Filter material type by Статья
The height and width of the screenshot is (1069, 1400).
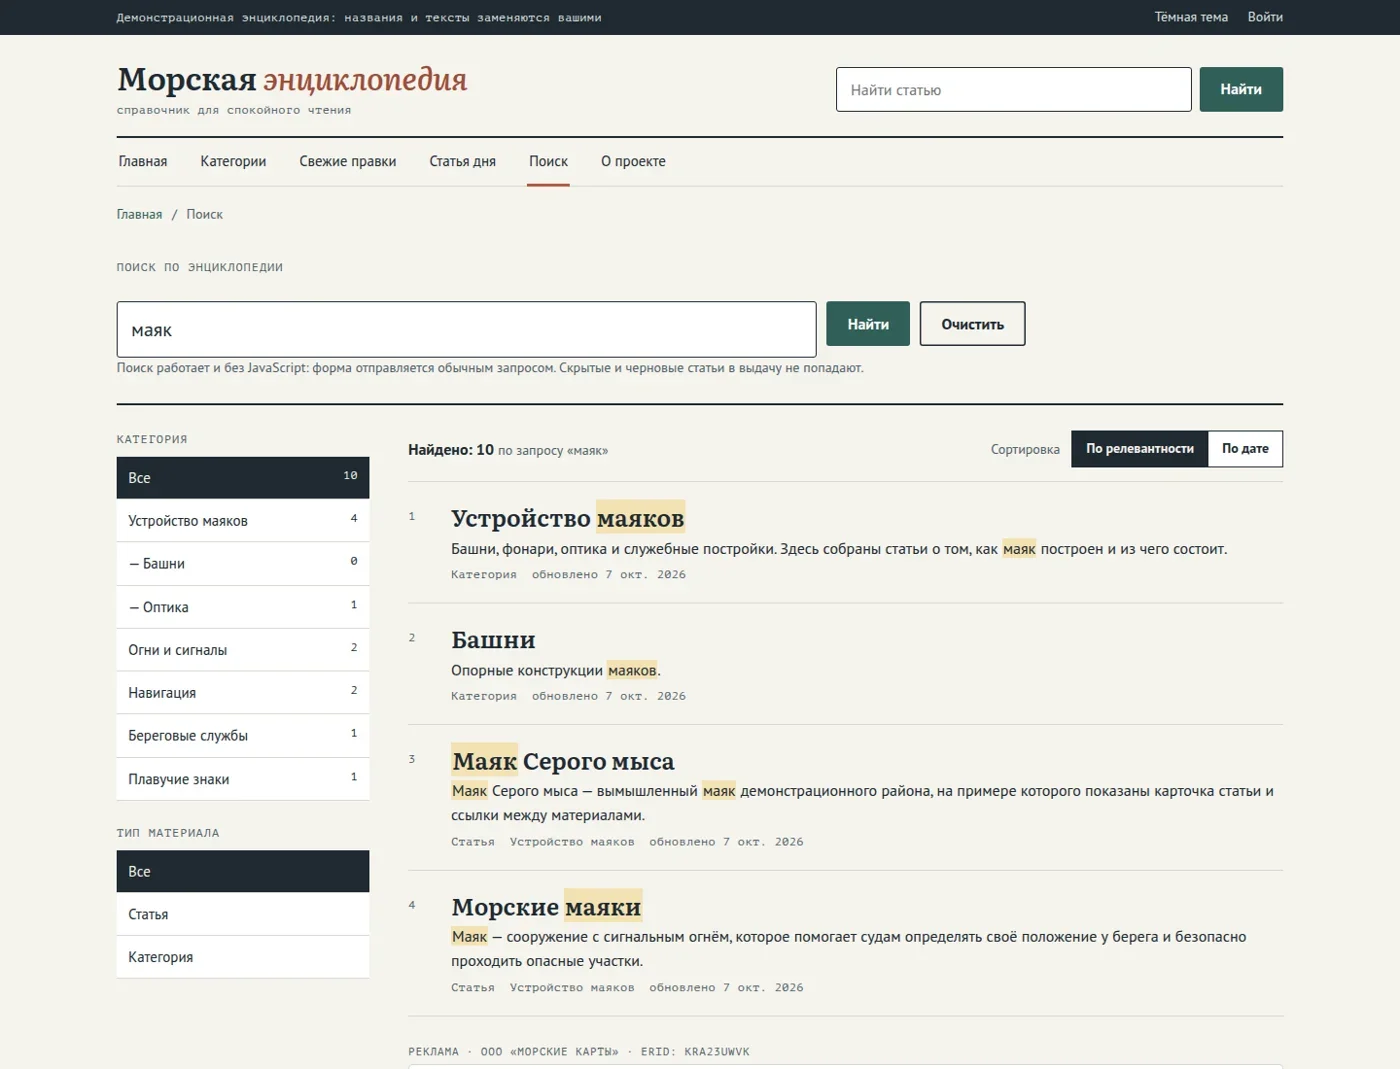click(243, 915)
